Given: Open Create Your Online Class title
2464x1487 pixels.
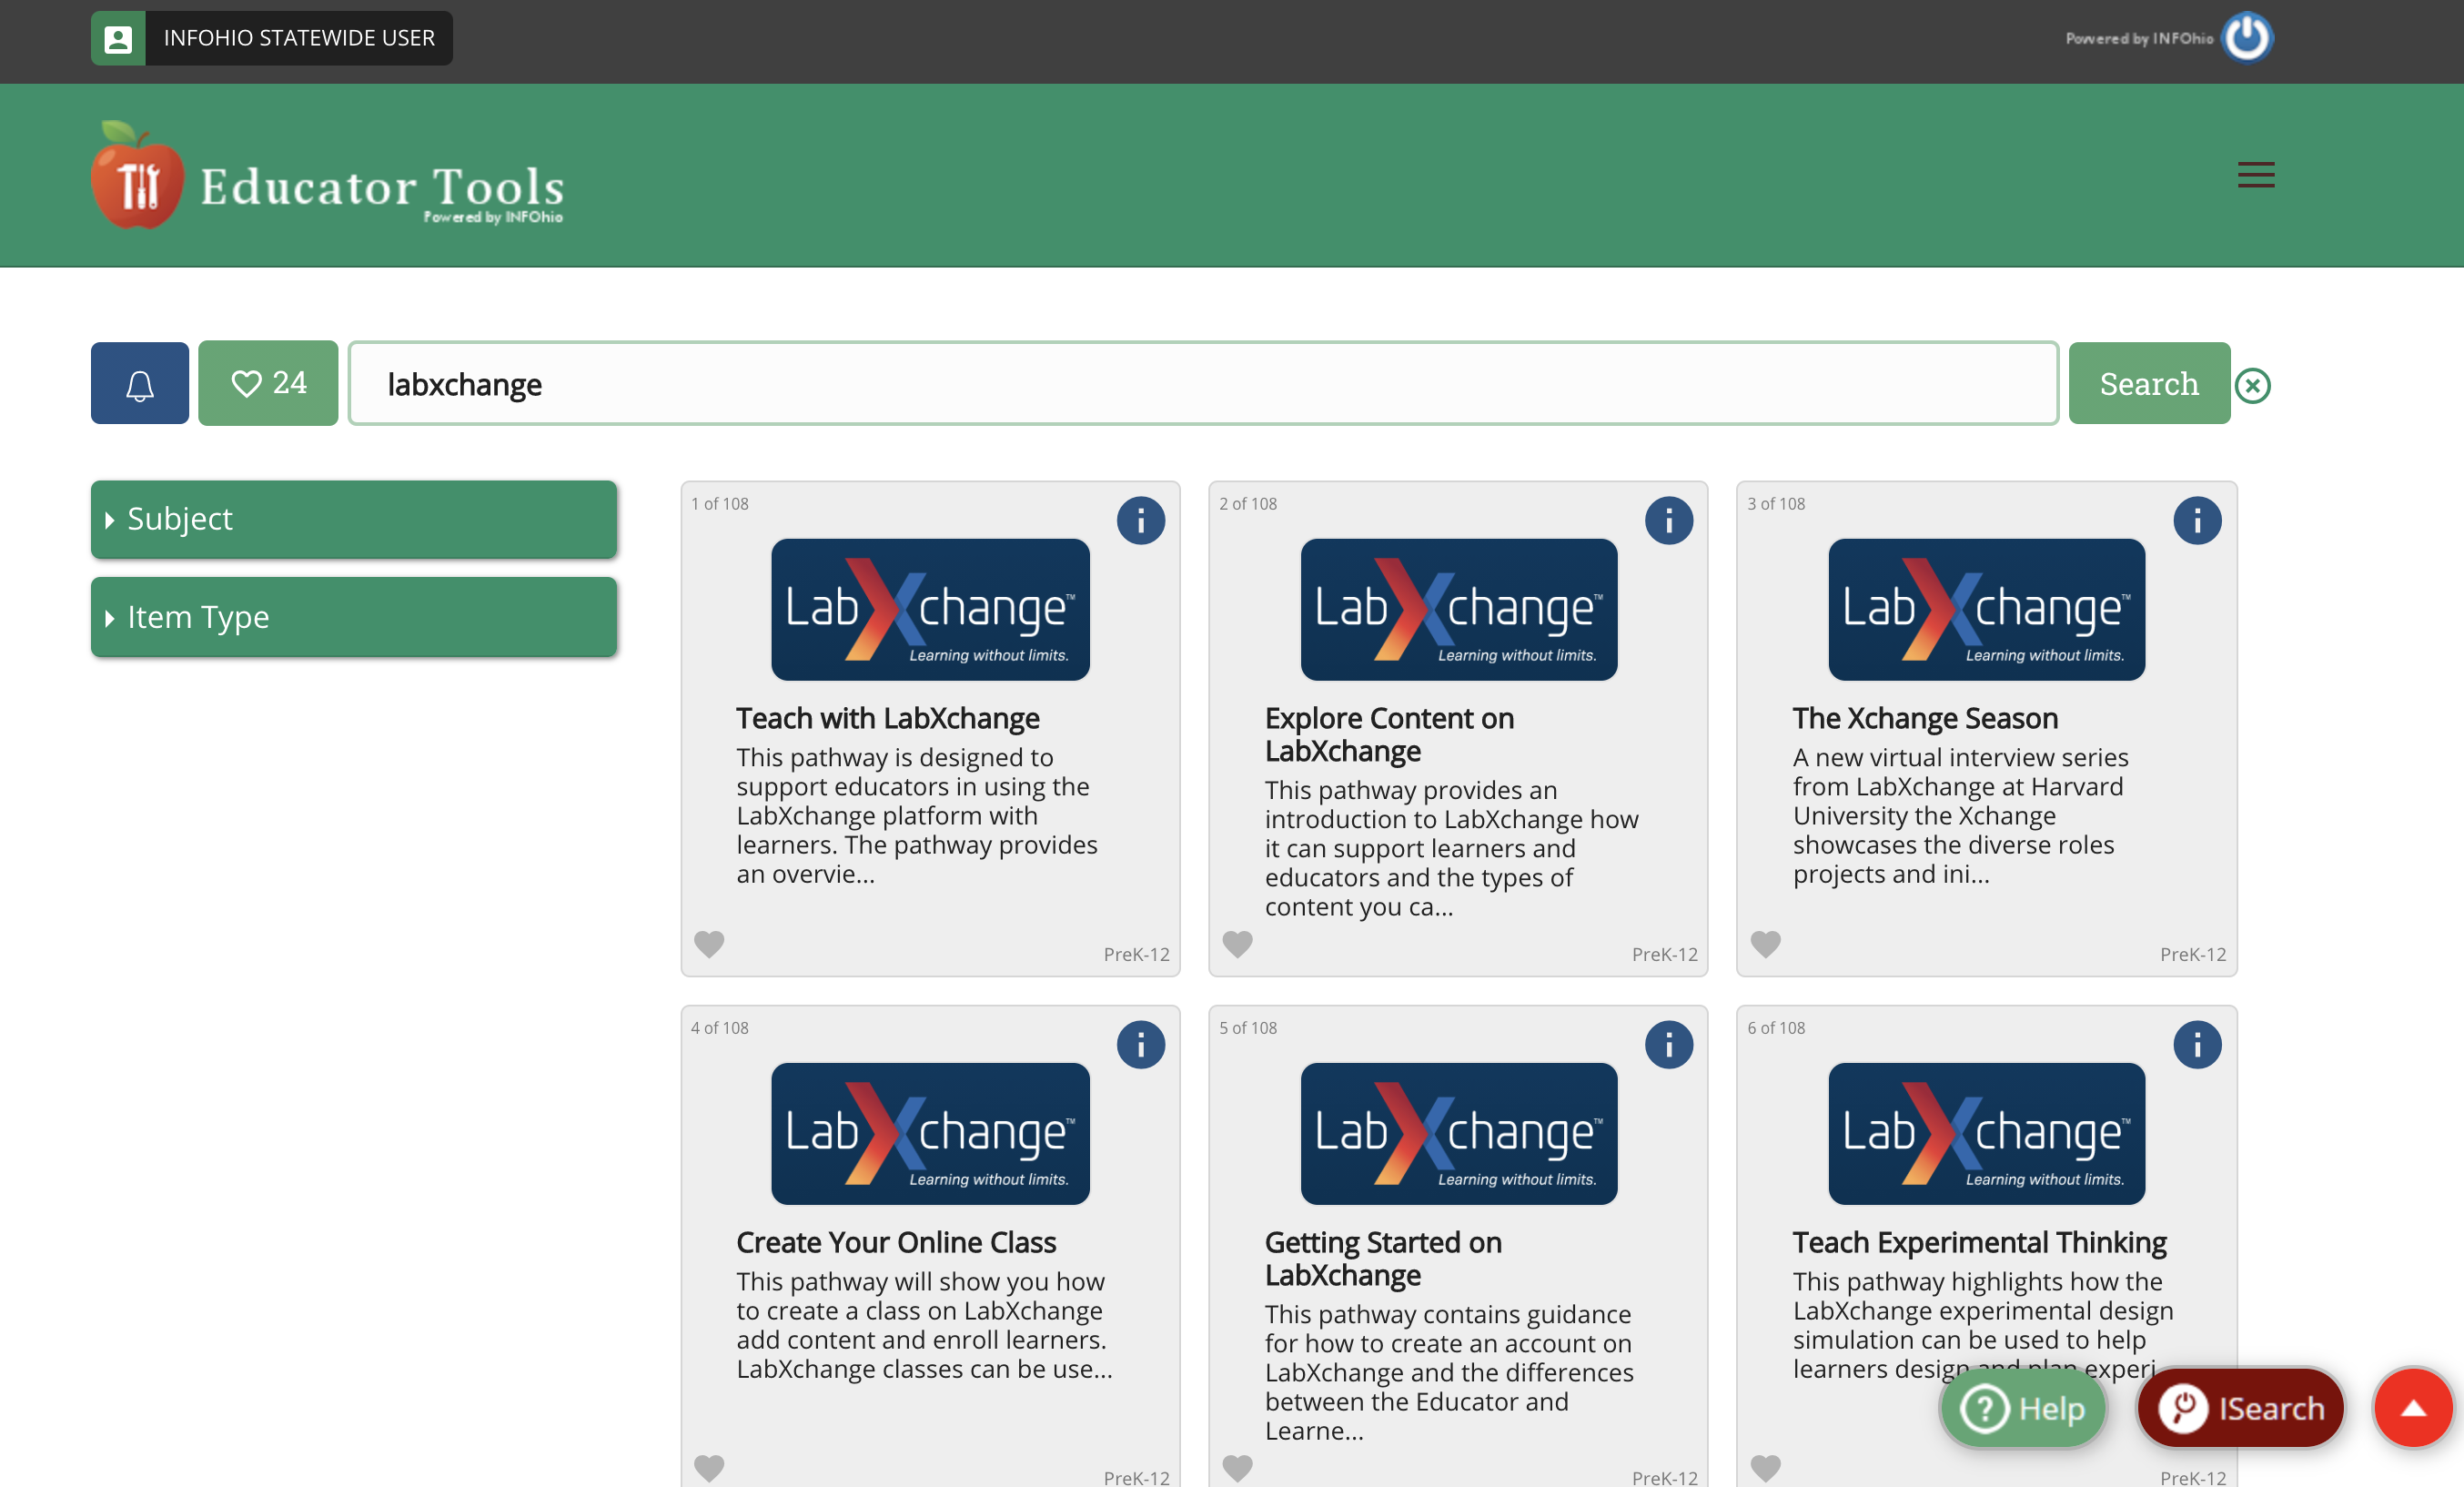Looking at the screenshot, I should pyautogui.click(x=896, y=1242).
